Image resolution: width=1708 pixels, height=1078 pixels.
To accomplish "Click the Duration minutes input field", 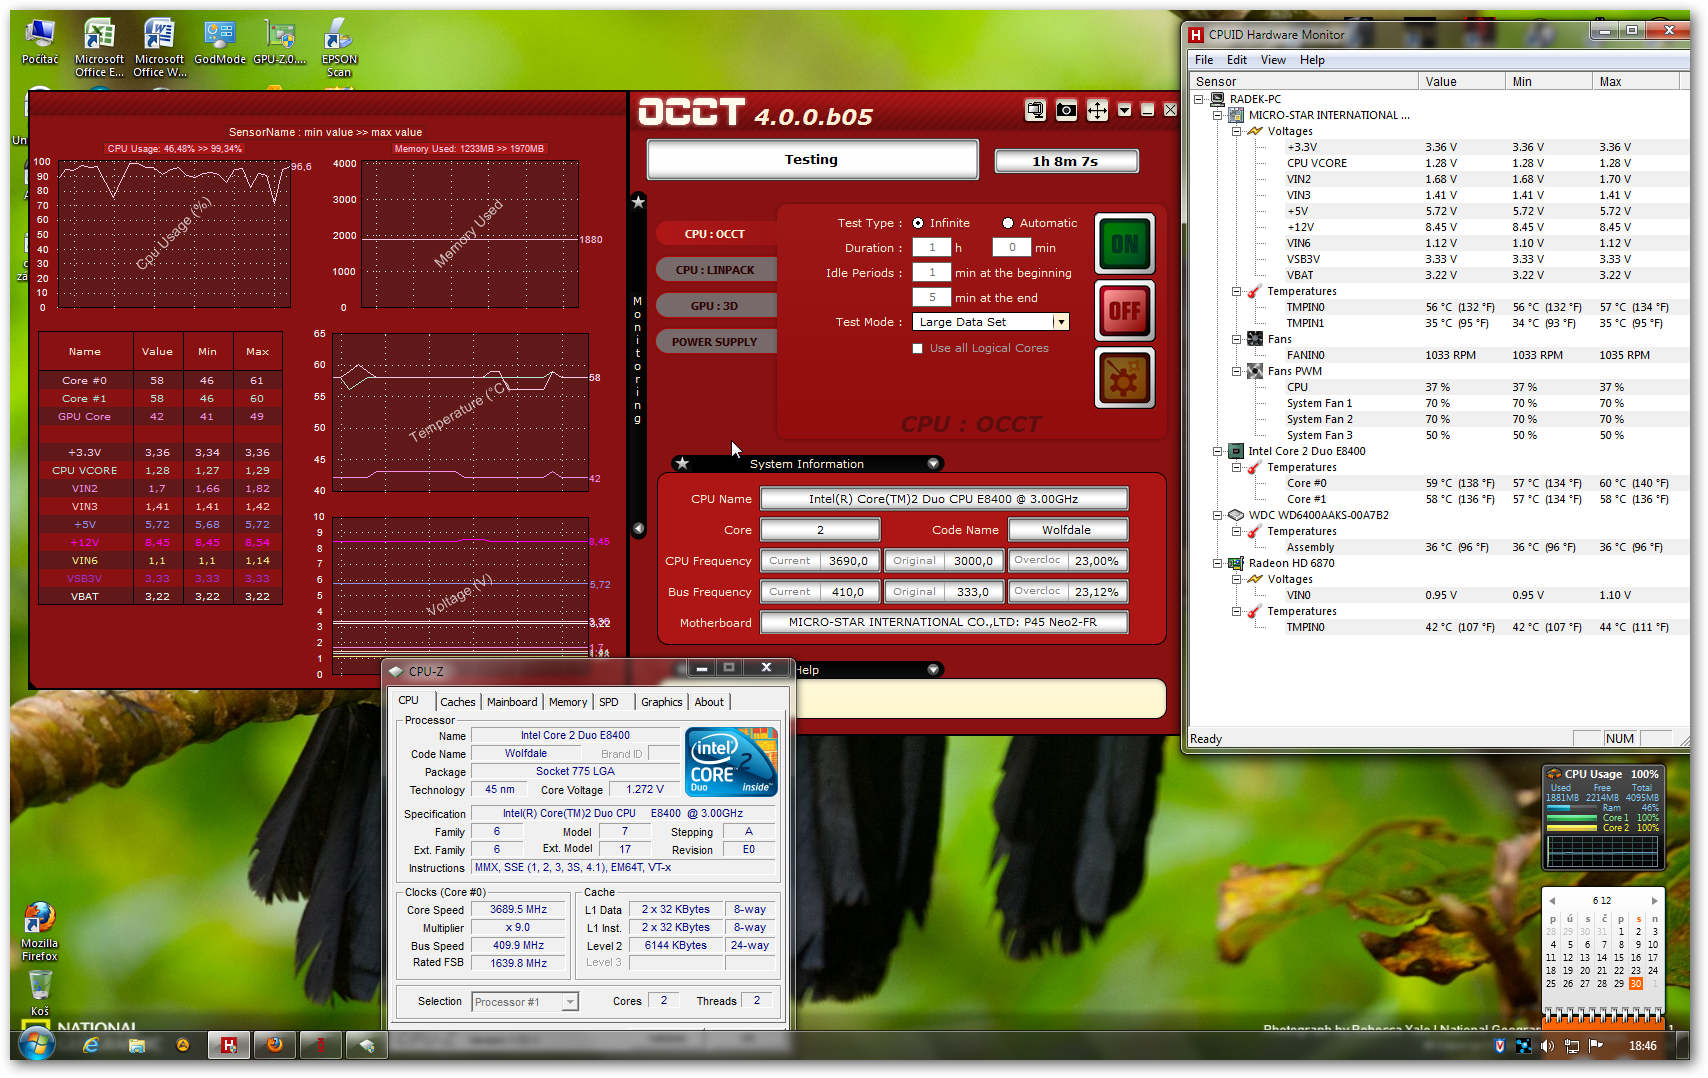I will pos(1012,248).
